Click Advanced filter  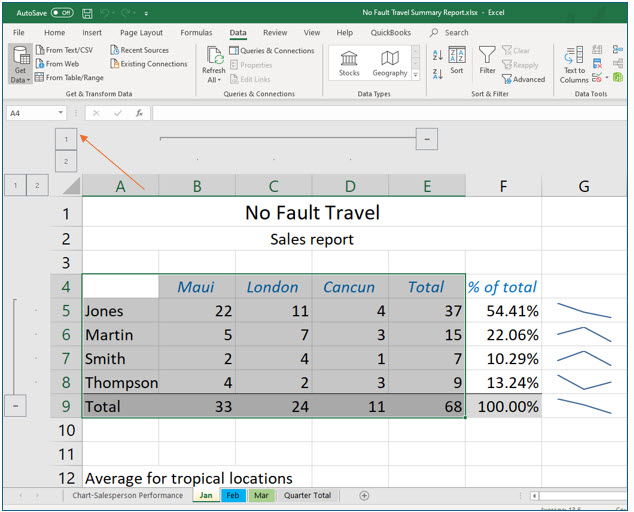[524, 79]
